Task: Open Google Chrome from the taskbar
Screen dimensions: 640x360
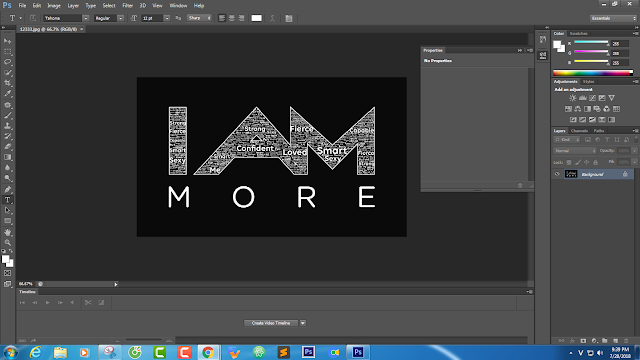Action: tap(208, 352)
